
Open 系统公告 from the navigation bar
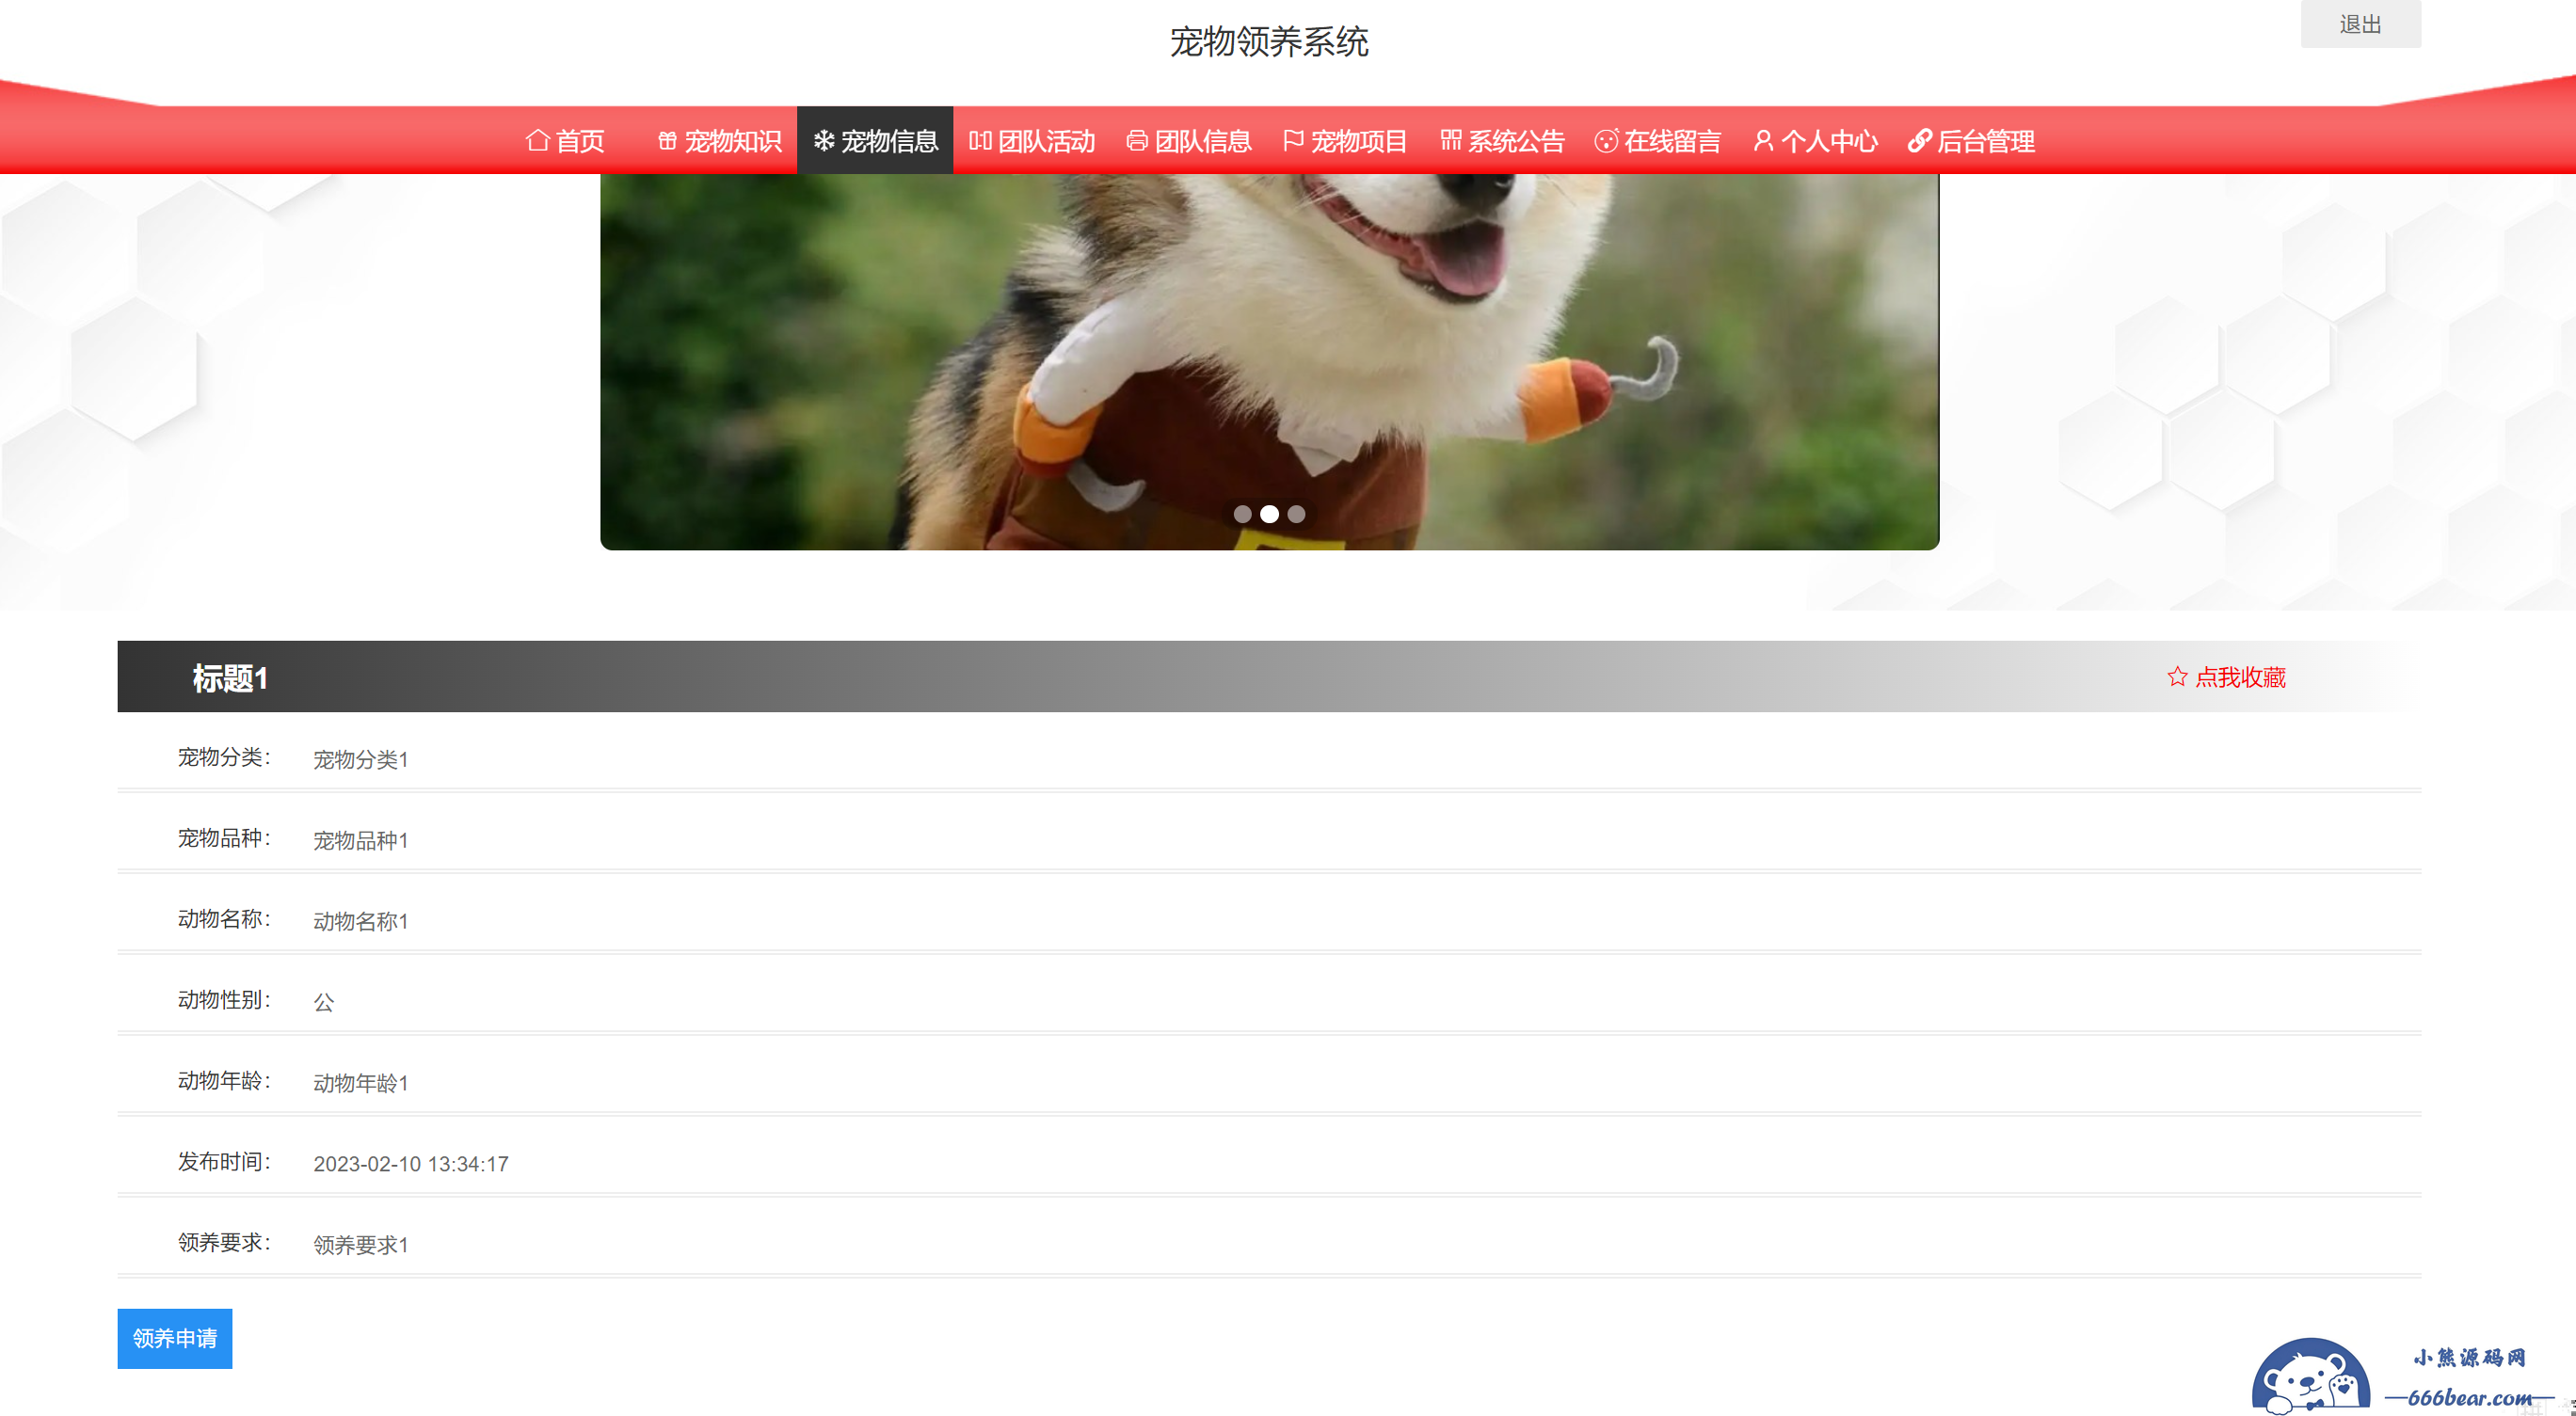[x=1501, y=141]
